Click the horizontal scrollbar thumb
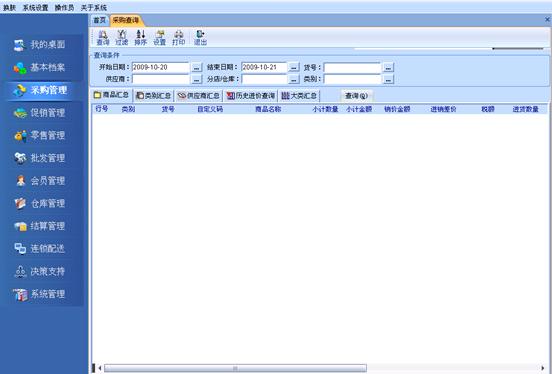Viewport: 552px width, 374px height. [235, 368]
